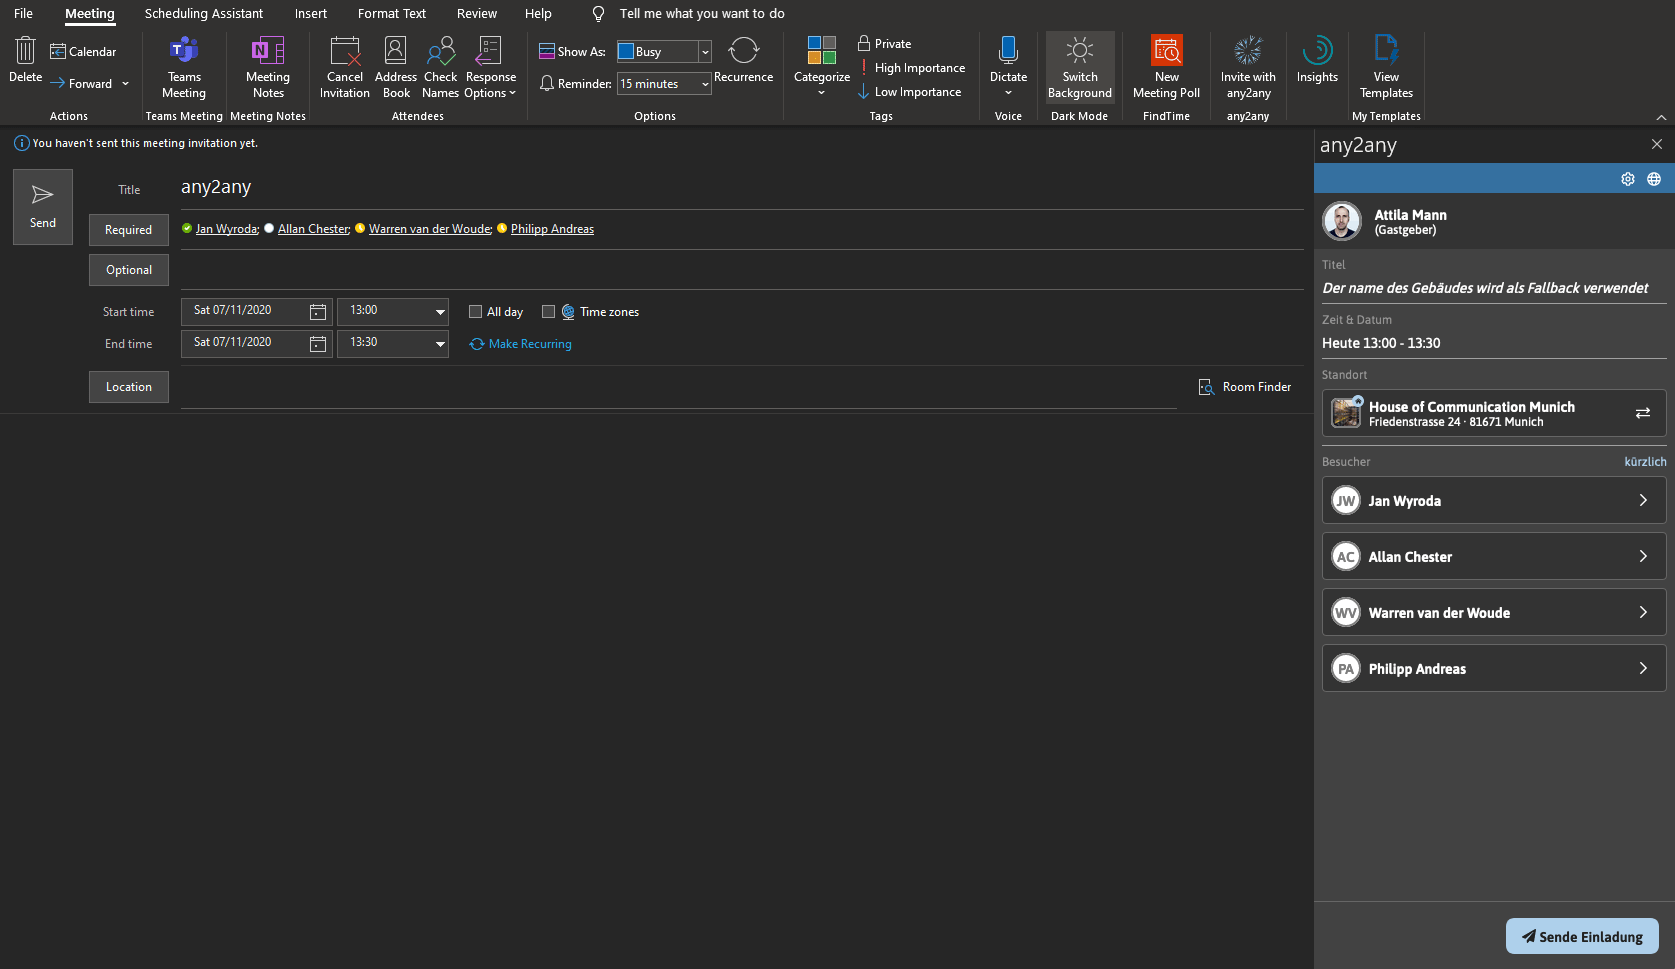1675x969 pixels.
Task: Create a New Meeting Poll with FindTime
Action: [1166, 67]
